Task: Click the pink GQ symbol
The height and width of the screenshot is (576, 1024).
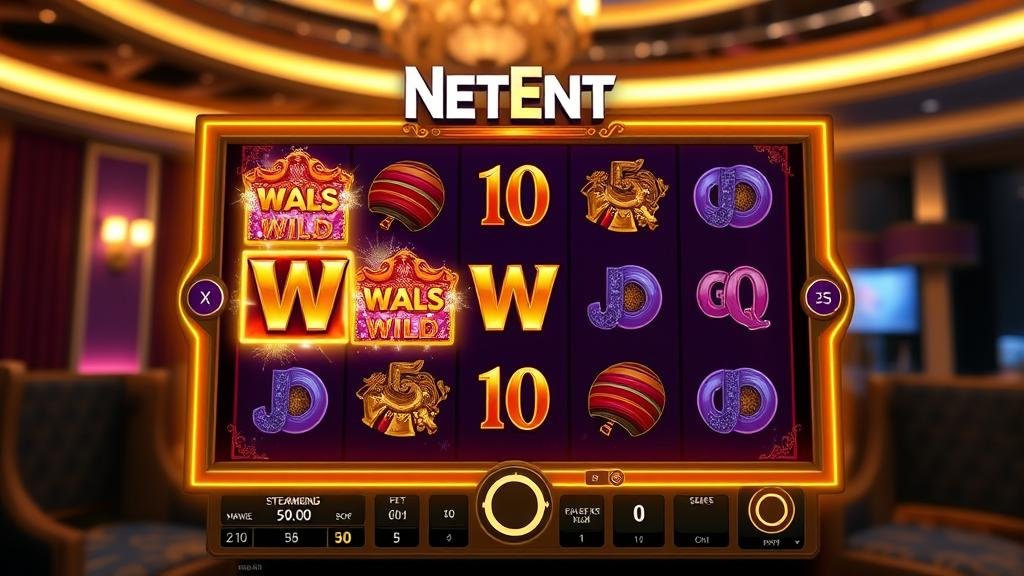Action: click(733, 298)
